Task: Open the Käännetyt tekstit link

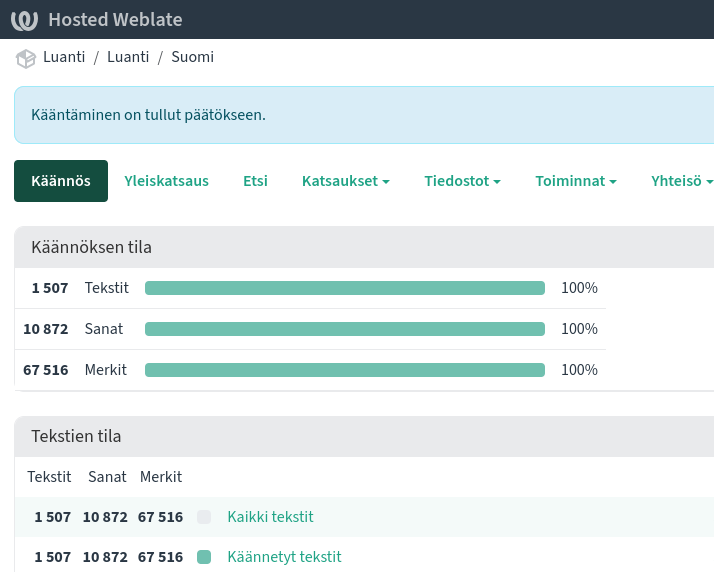Action: [284, 557]
